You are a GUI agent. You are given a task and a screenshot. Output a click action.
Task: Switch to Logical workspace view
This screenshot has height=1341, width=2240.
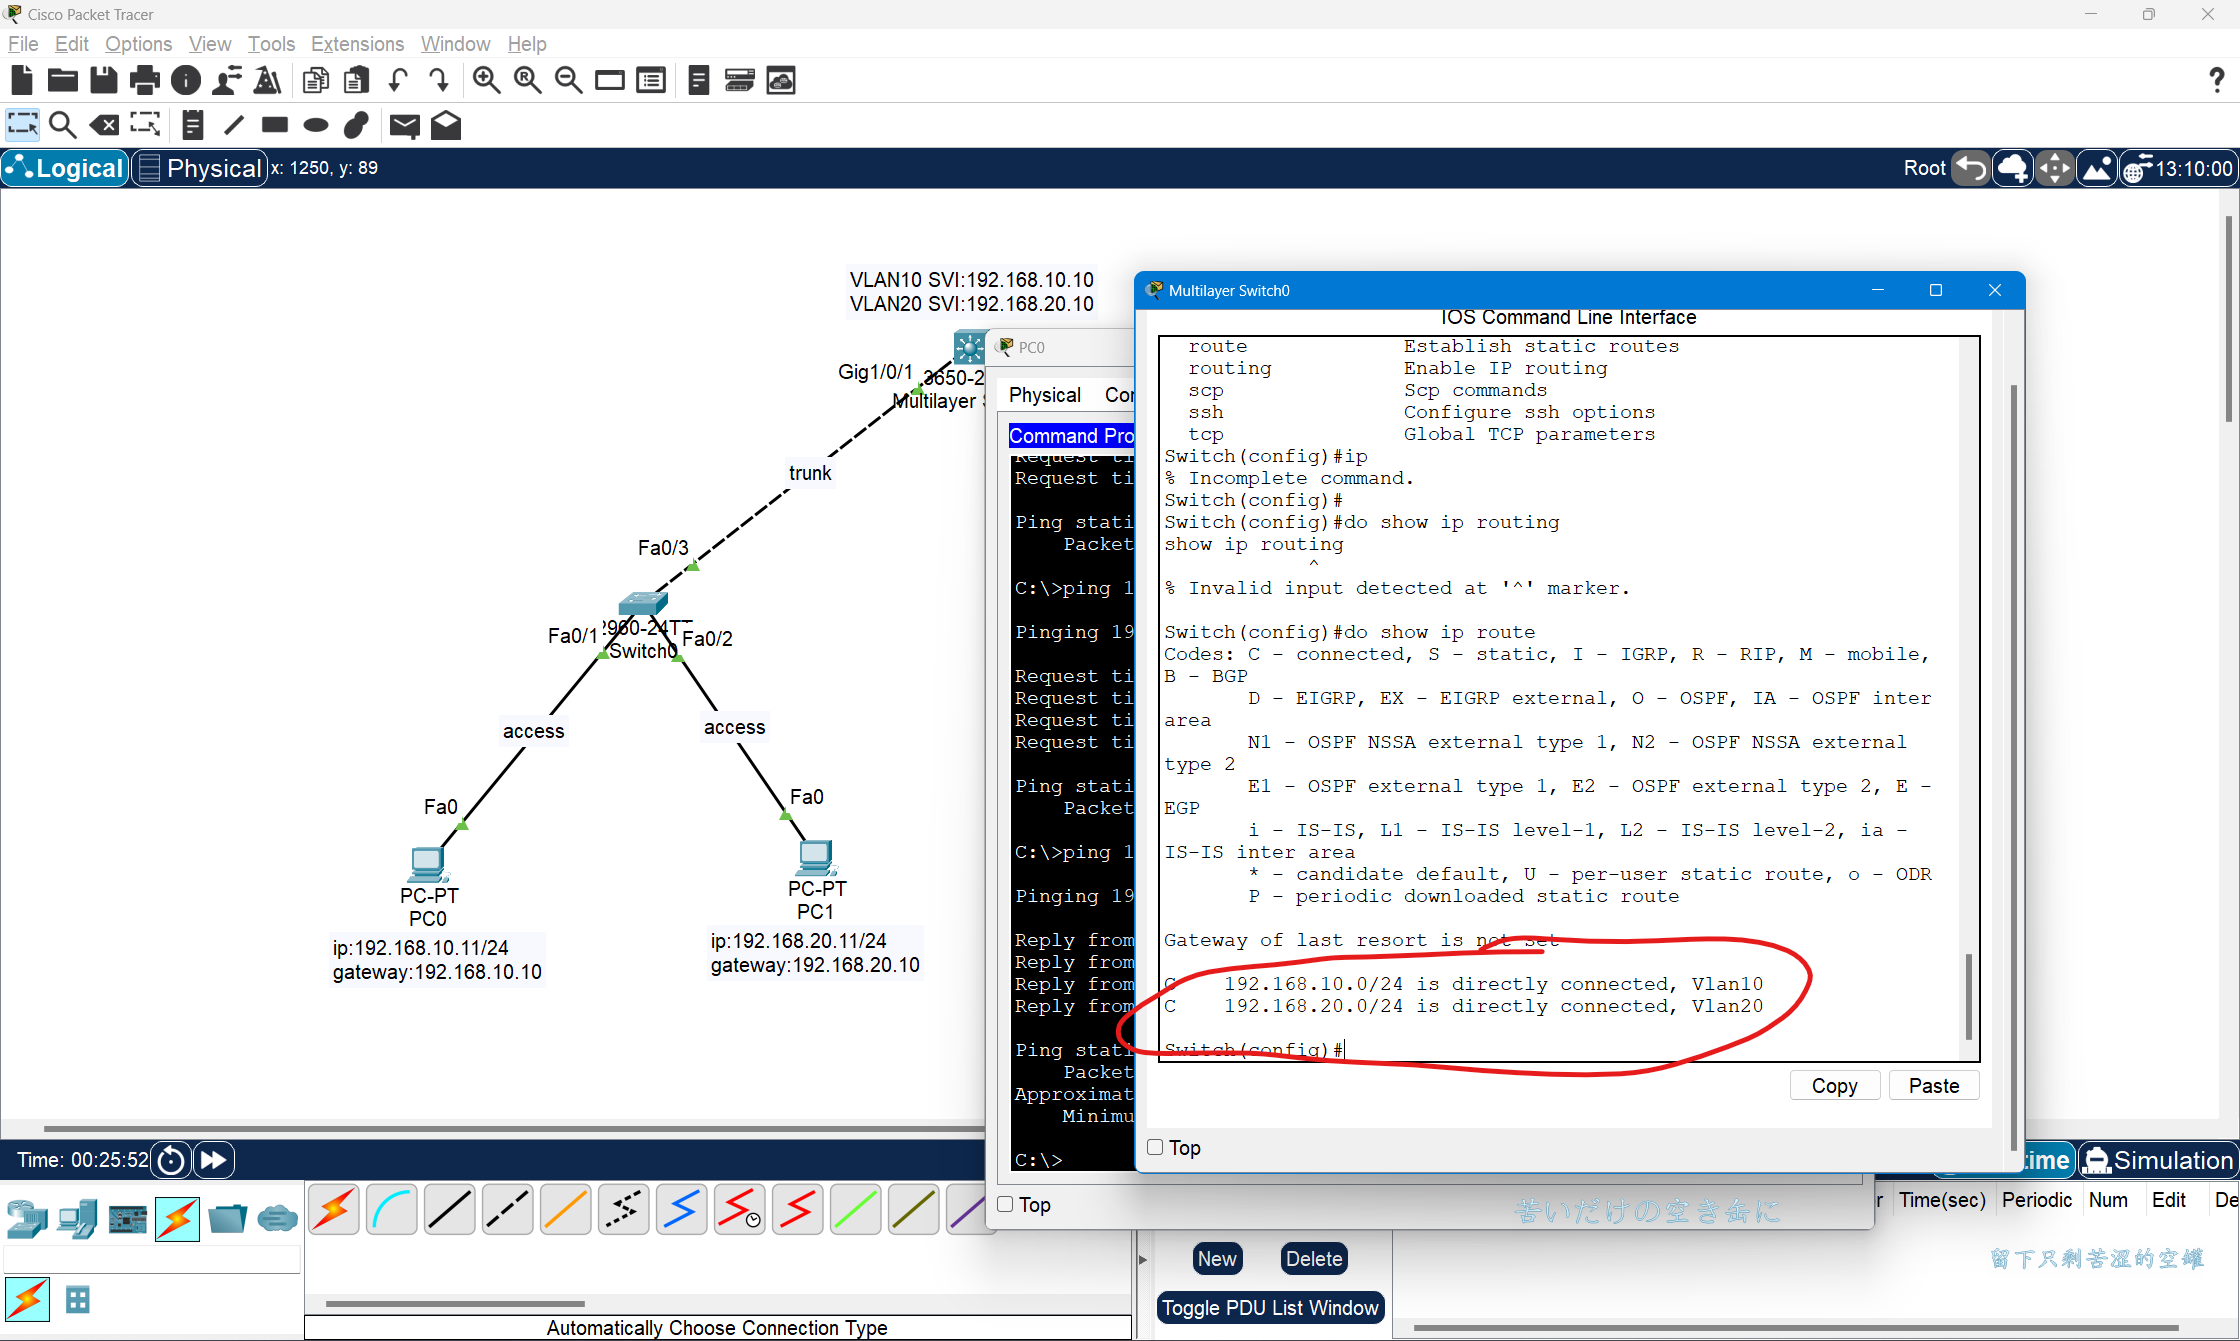(x=66, y=168)
